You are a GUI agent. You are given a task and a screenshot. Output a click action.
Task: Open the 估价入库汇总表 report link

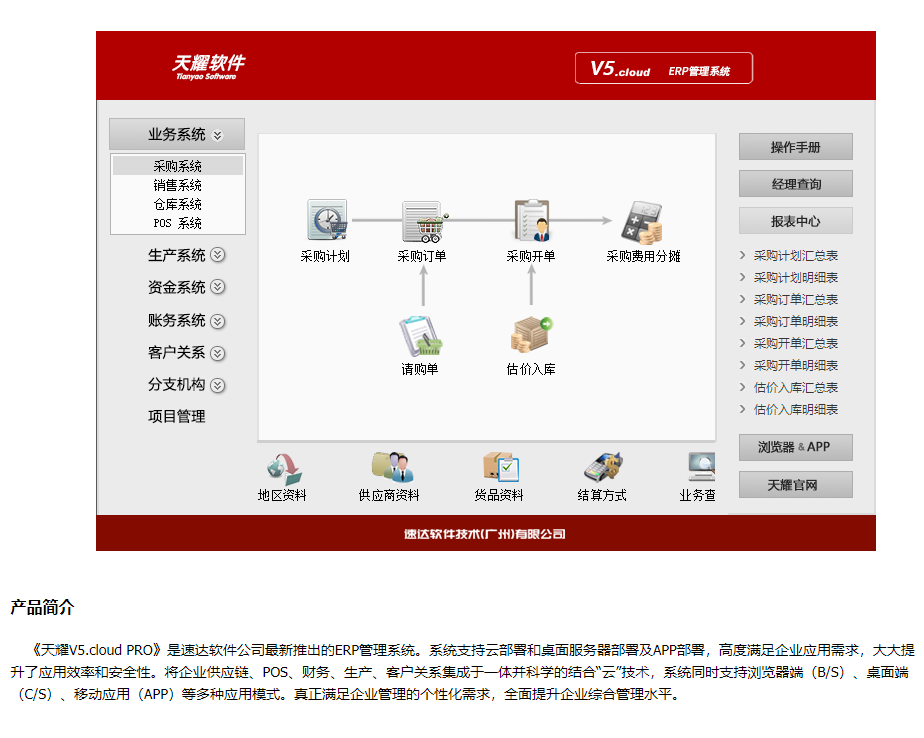point(796,387)
